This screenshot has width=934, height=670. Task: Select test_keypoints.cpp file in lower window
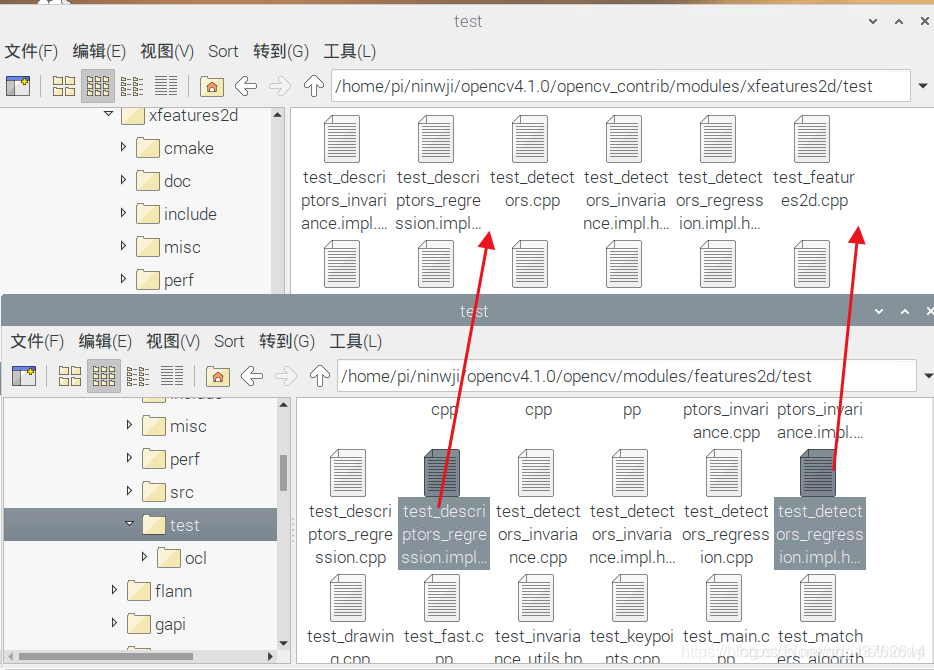(631, 618)
